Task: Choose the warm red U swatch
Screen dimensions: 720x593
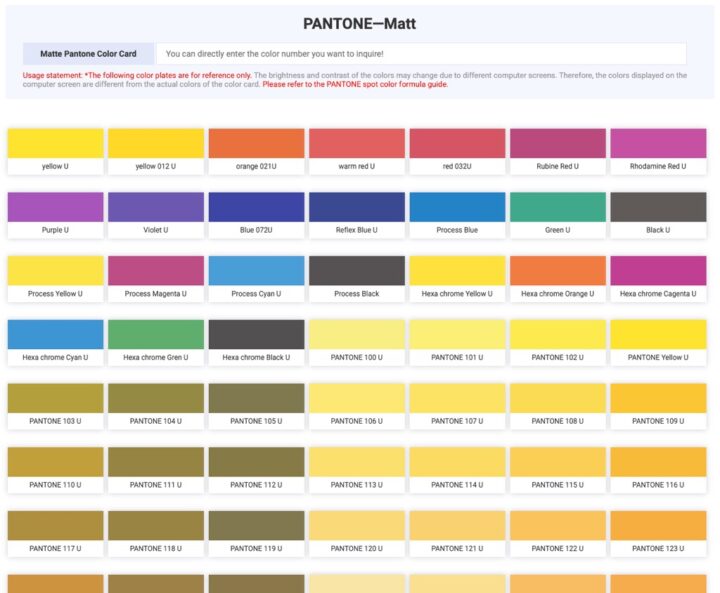Action: click(x=357, y=144)
